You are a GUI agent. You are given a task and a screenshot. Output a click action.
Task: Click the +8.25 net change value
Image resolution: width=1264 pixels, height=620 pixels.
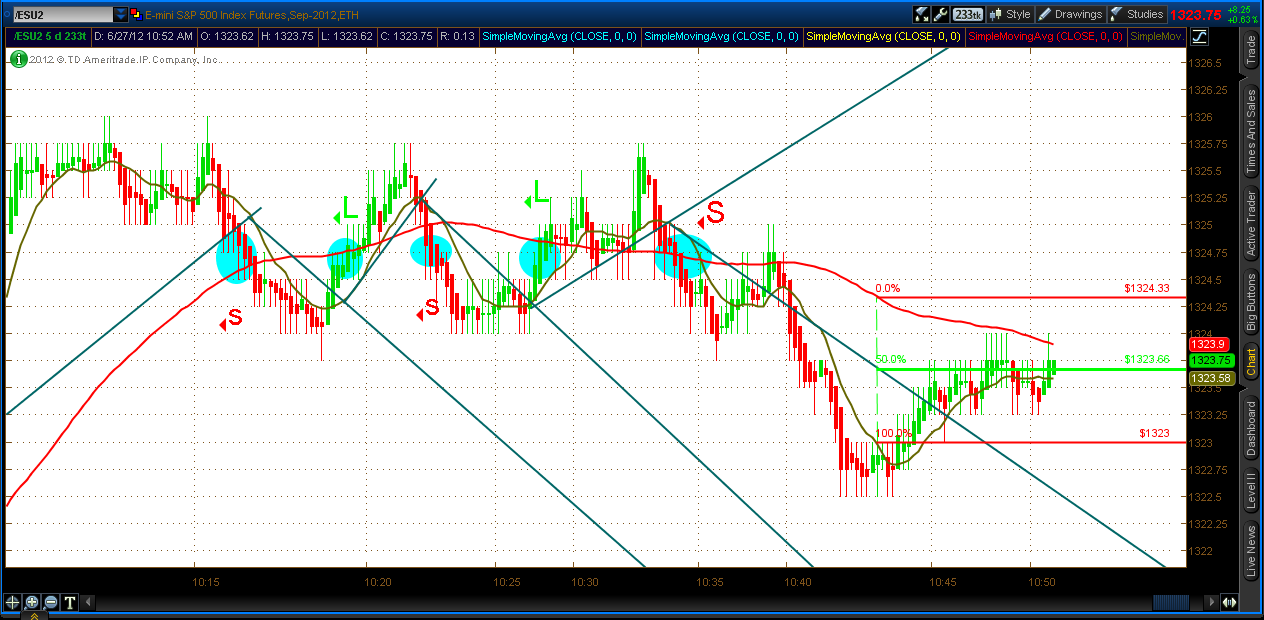(x=1240, y=9)
